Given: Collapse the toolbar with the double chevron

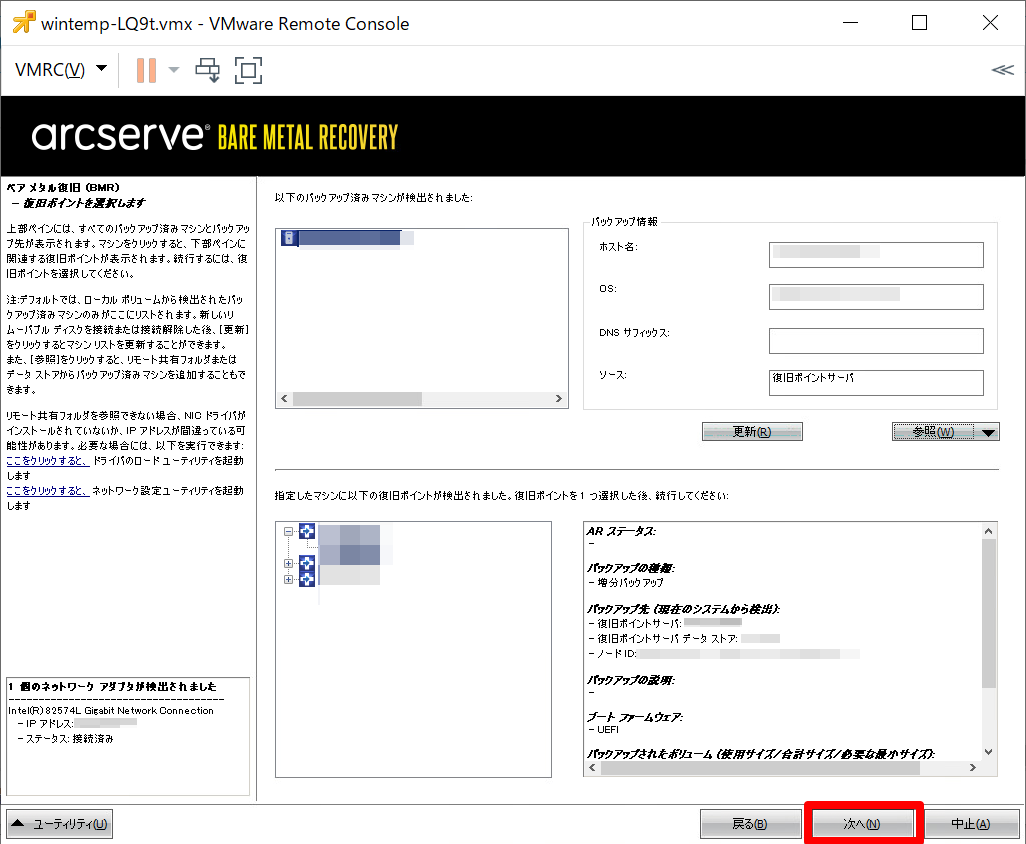Looking at the screenshot, I should pos(1002,70).
